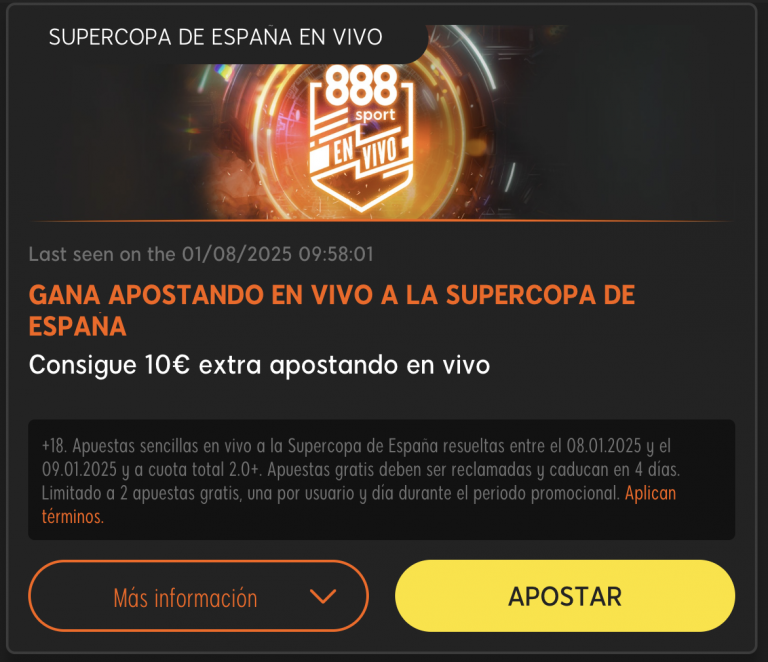Viewport: 768px width, 662px height.
Task: Click the Más información label text
Action: pyautogui.click(x=185, y=598)
